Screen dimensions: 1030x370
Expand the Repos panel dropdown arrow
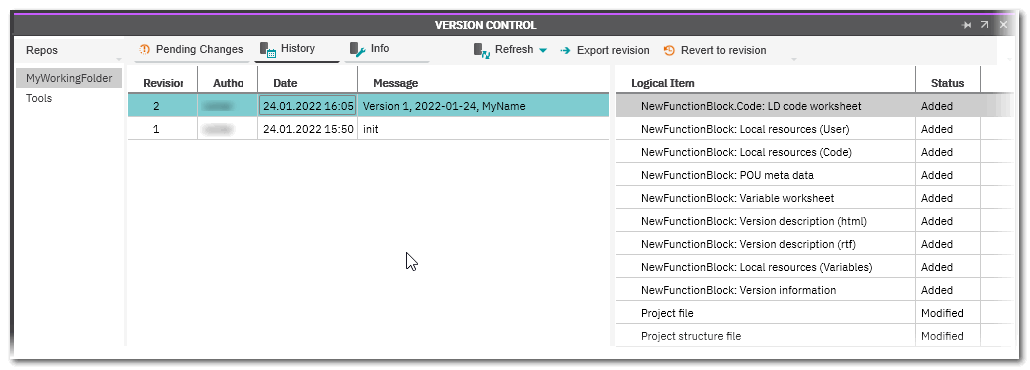pyautogui.click(x=119, y=60)
